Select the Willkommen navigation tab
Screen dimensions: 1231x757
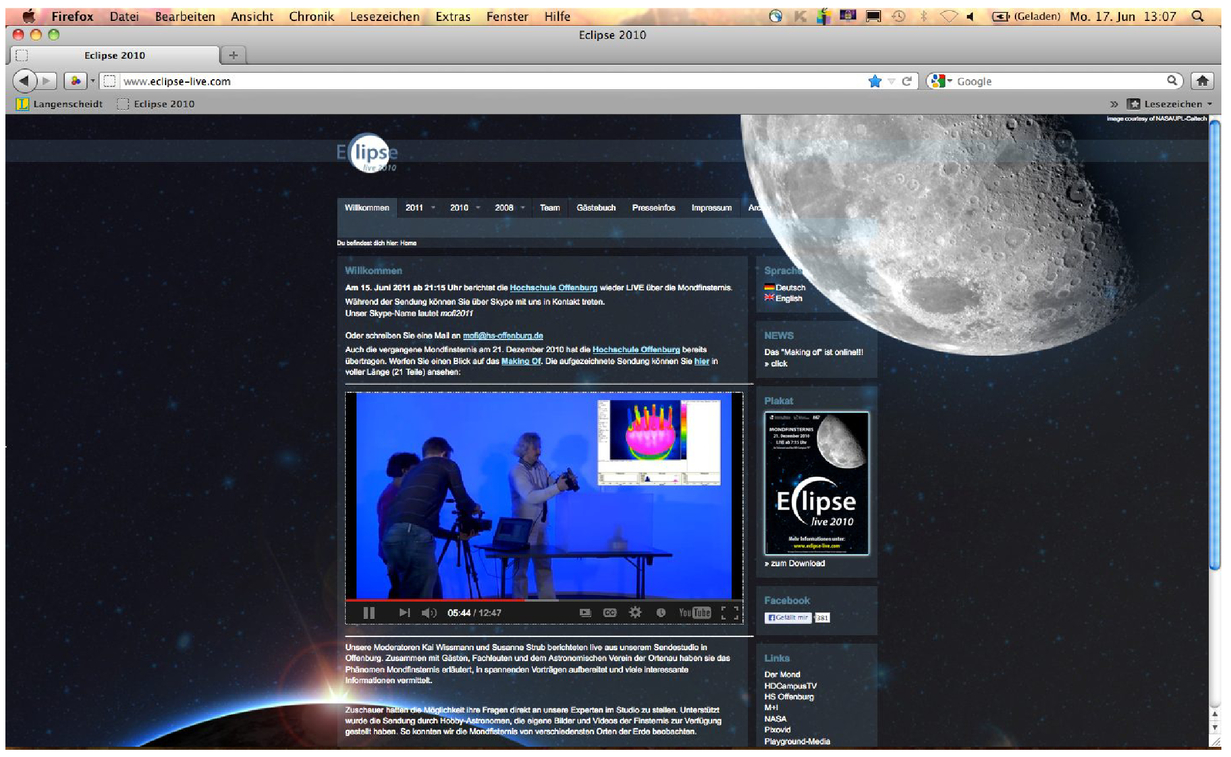point(367,208)
